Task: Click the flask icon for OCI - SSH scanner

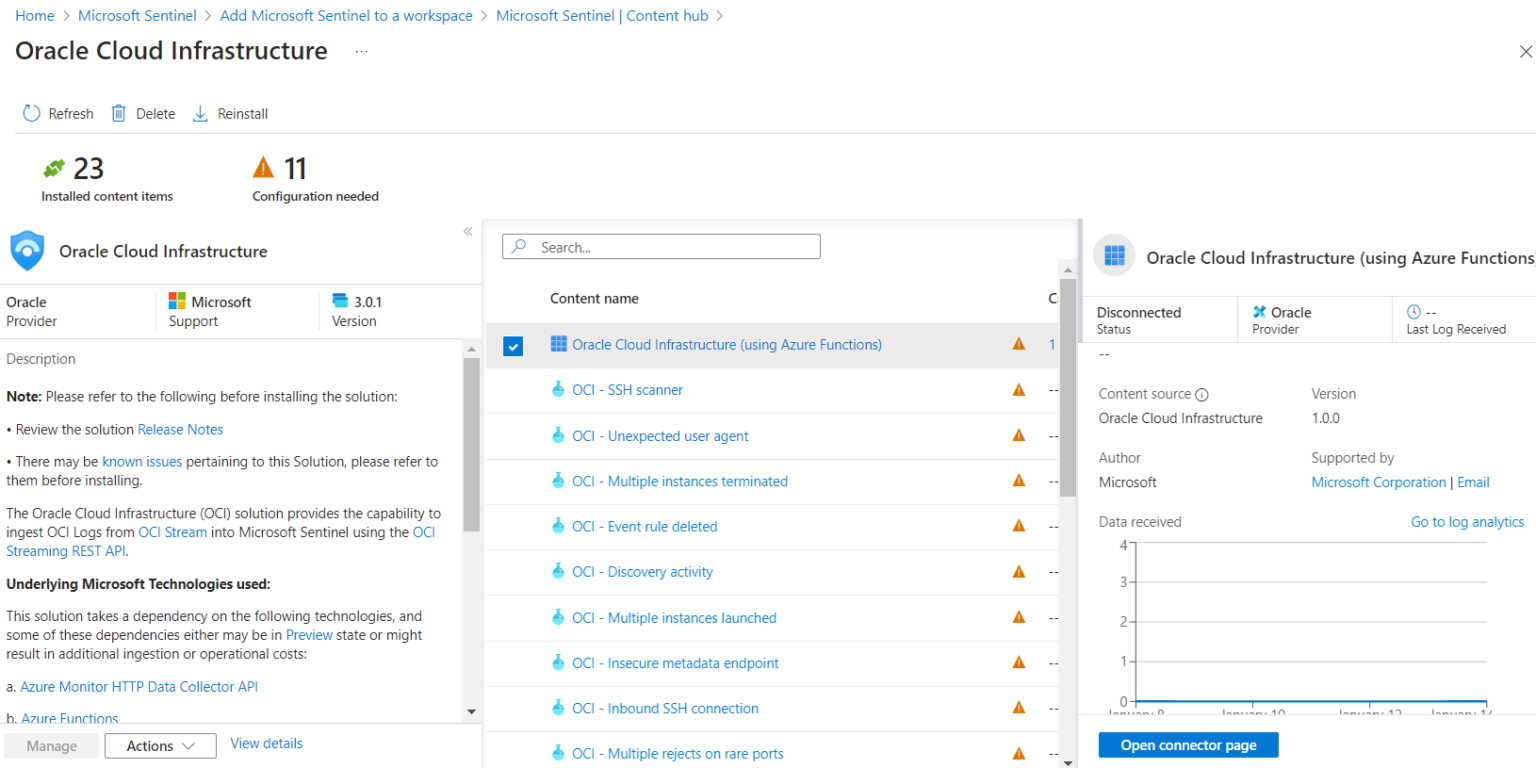Action: [558, 390]
